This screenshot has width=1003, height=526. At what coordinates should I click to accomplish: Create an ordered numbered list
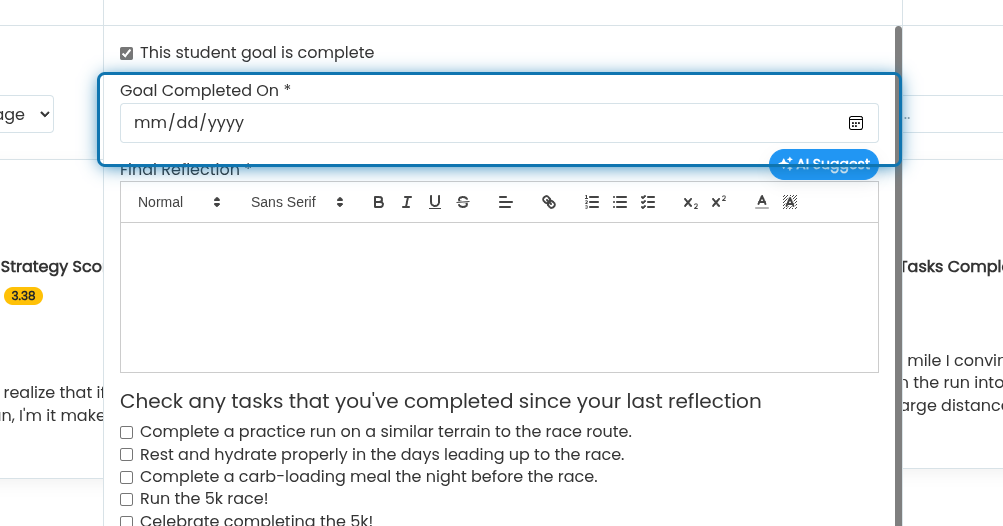coord(592,202)
